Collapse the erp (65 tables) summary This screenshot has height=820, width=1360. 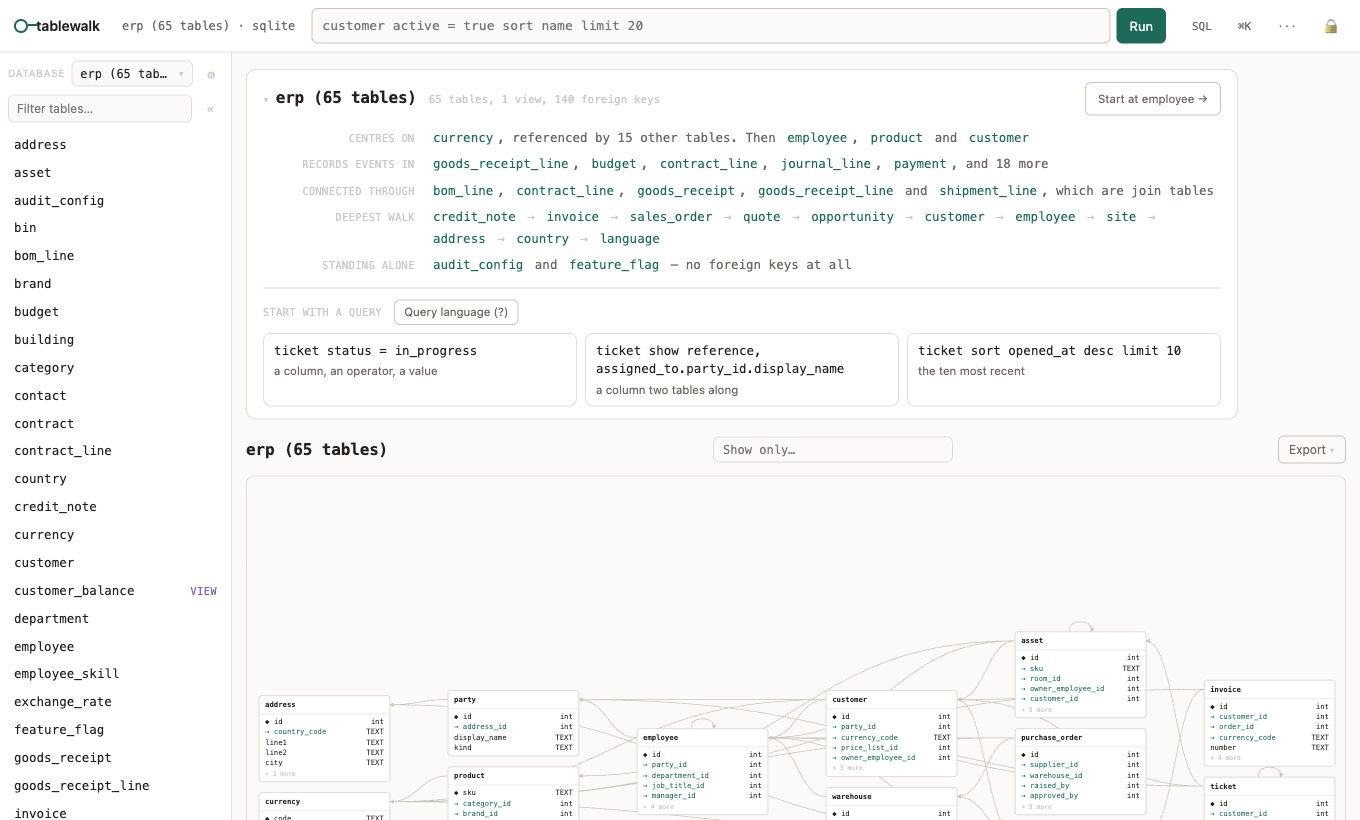(x=266, y=99)
